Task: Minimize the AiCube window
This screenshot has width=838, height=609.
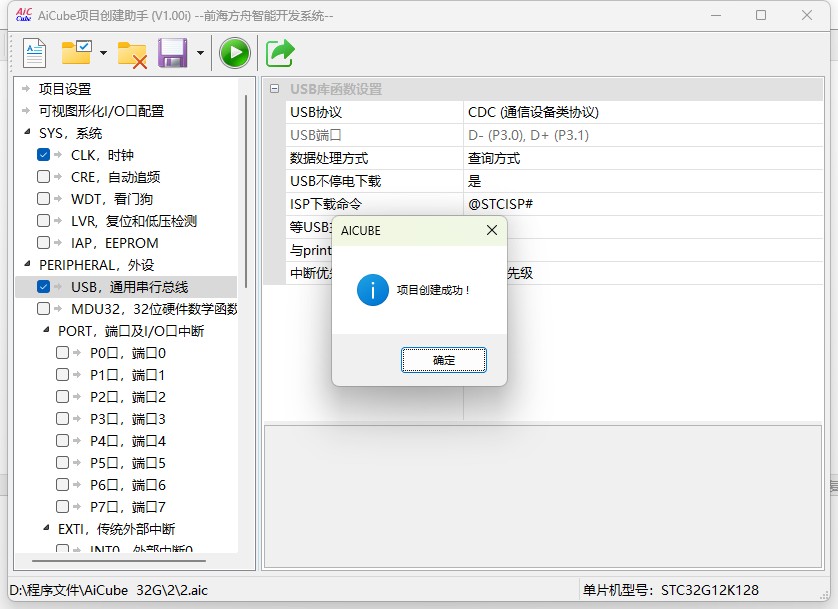Action: pyautogui.click(x=716, y=15)
